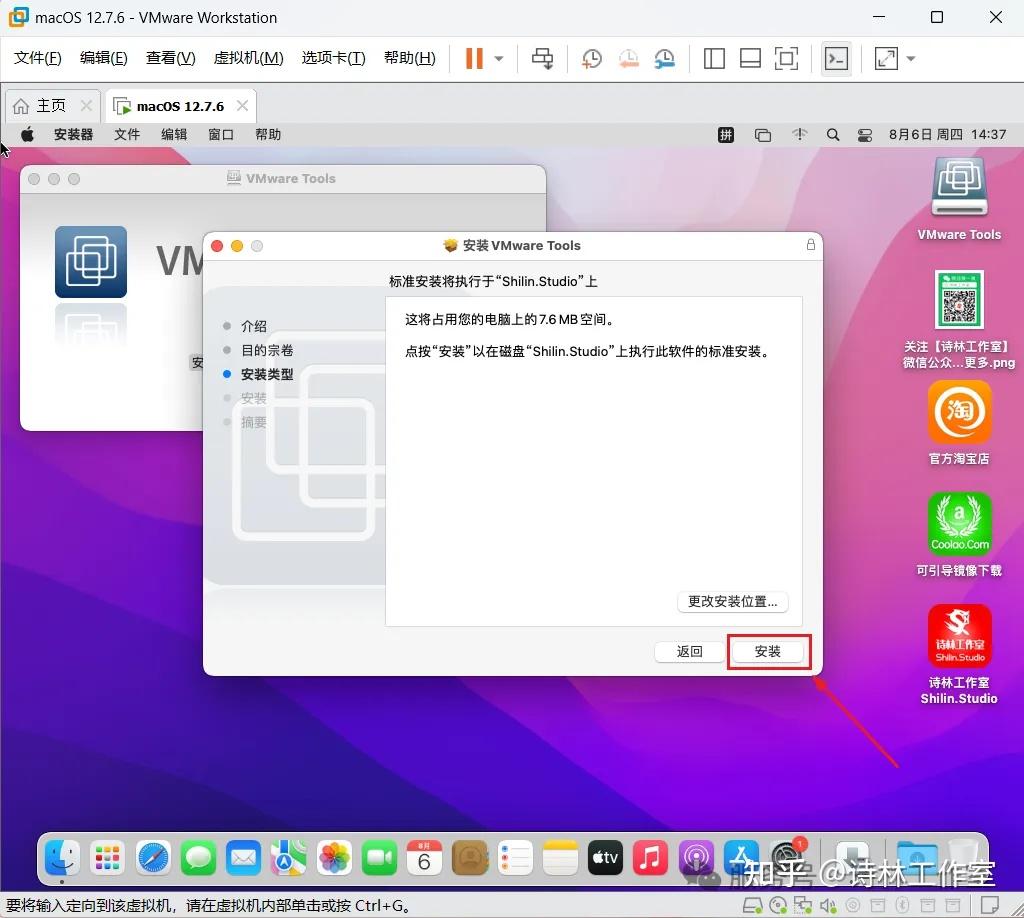
Task: Open FaceTime from the Dock
Action: click(379, 857)
